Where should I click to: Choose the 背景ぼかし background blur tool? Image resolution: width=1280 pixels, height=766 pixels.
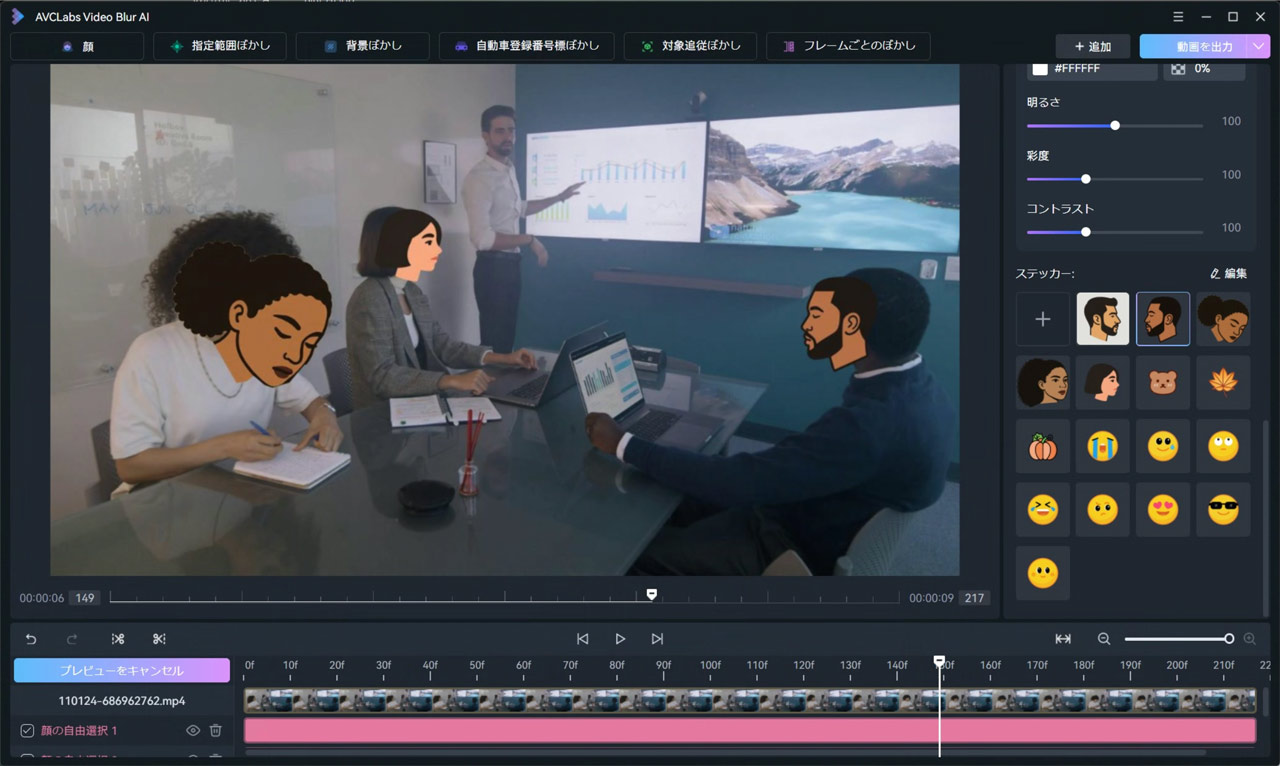363,45
